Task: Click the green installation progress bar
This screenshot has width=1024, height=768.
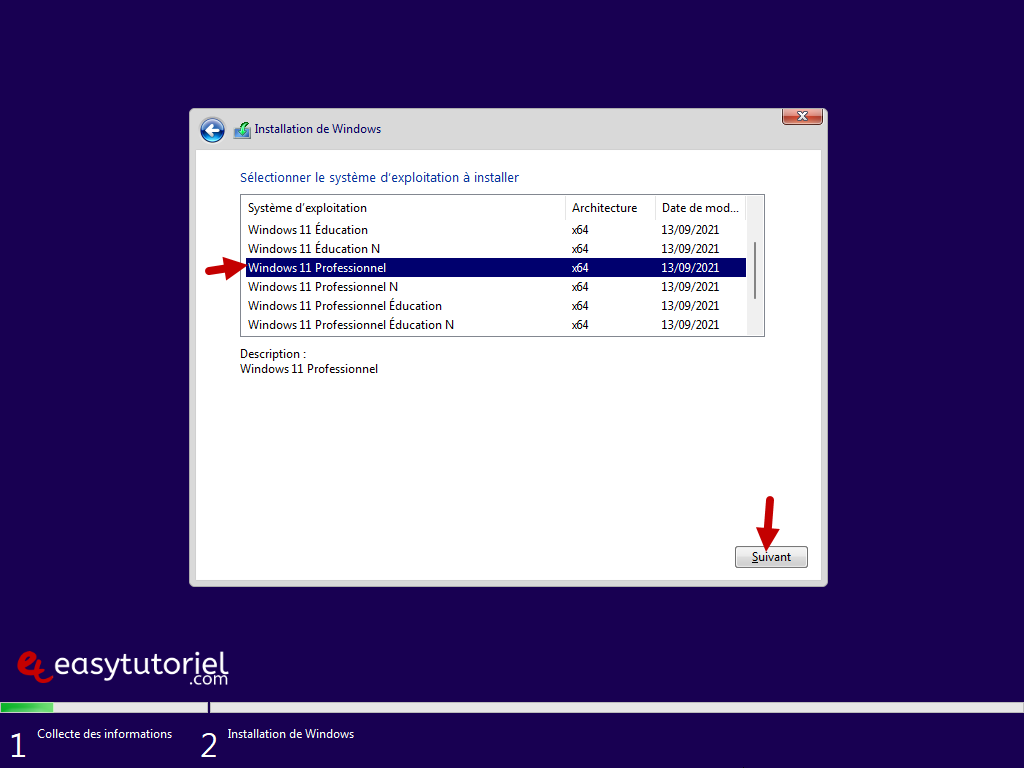Action: tap(27, 707)
